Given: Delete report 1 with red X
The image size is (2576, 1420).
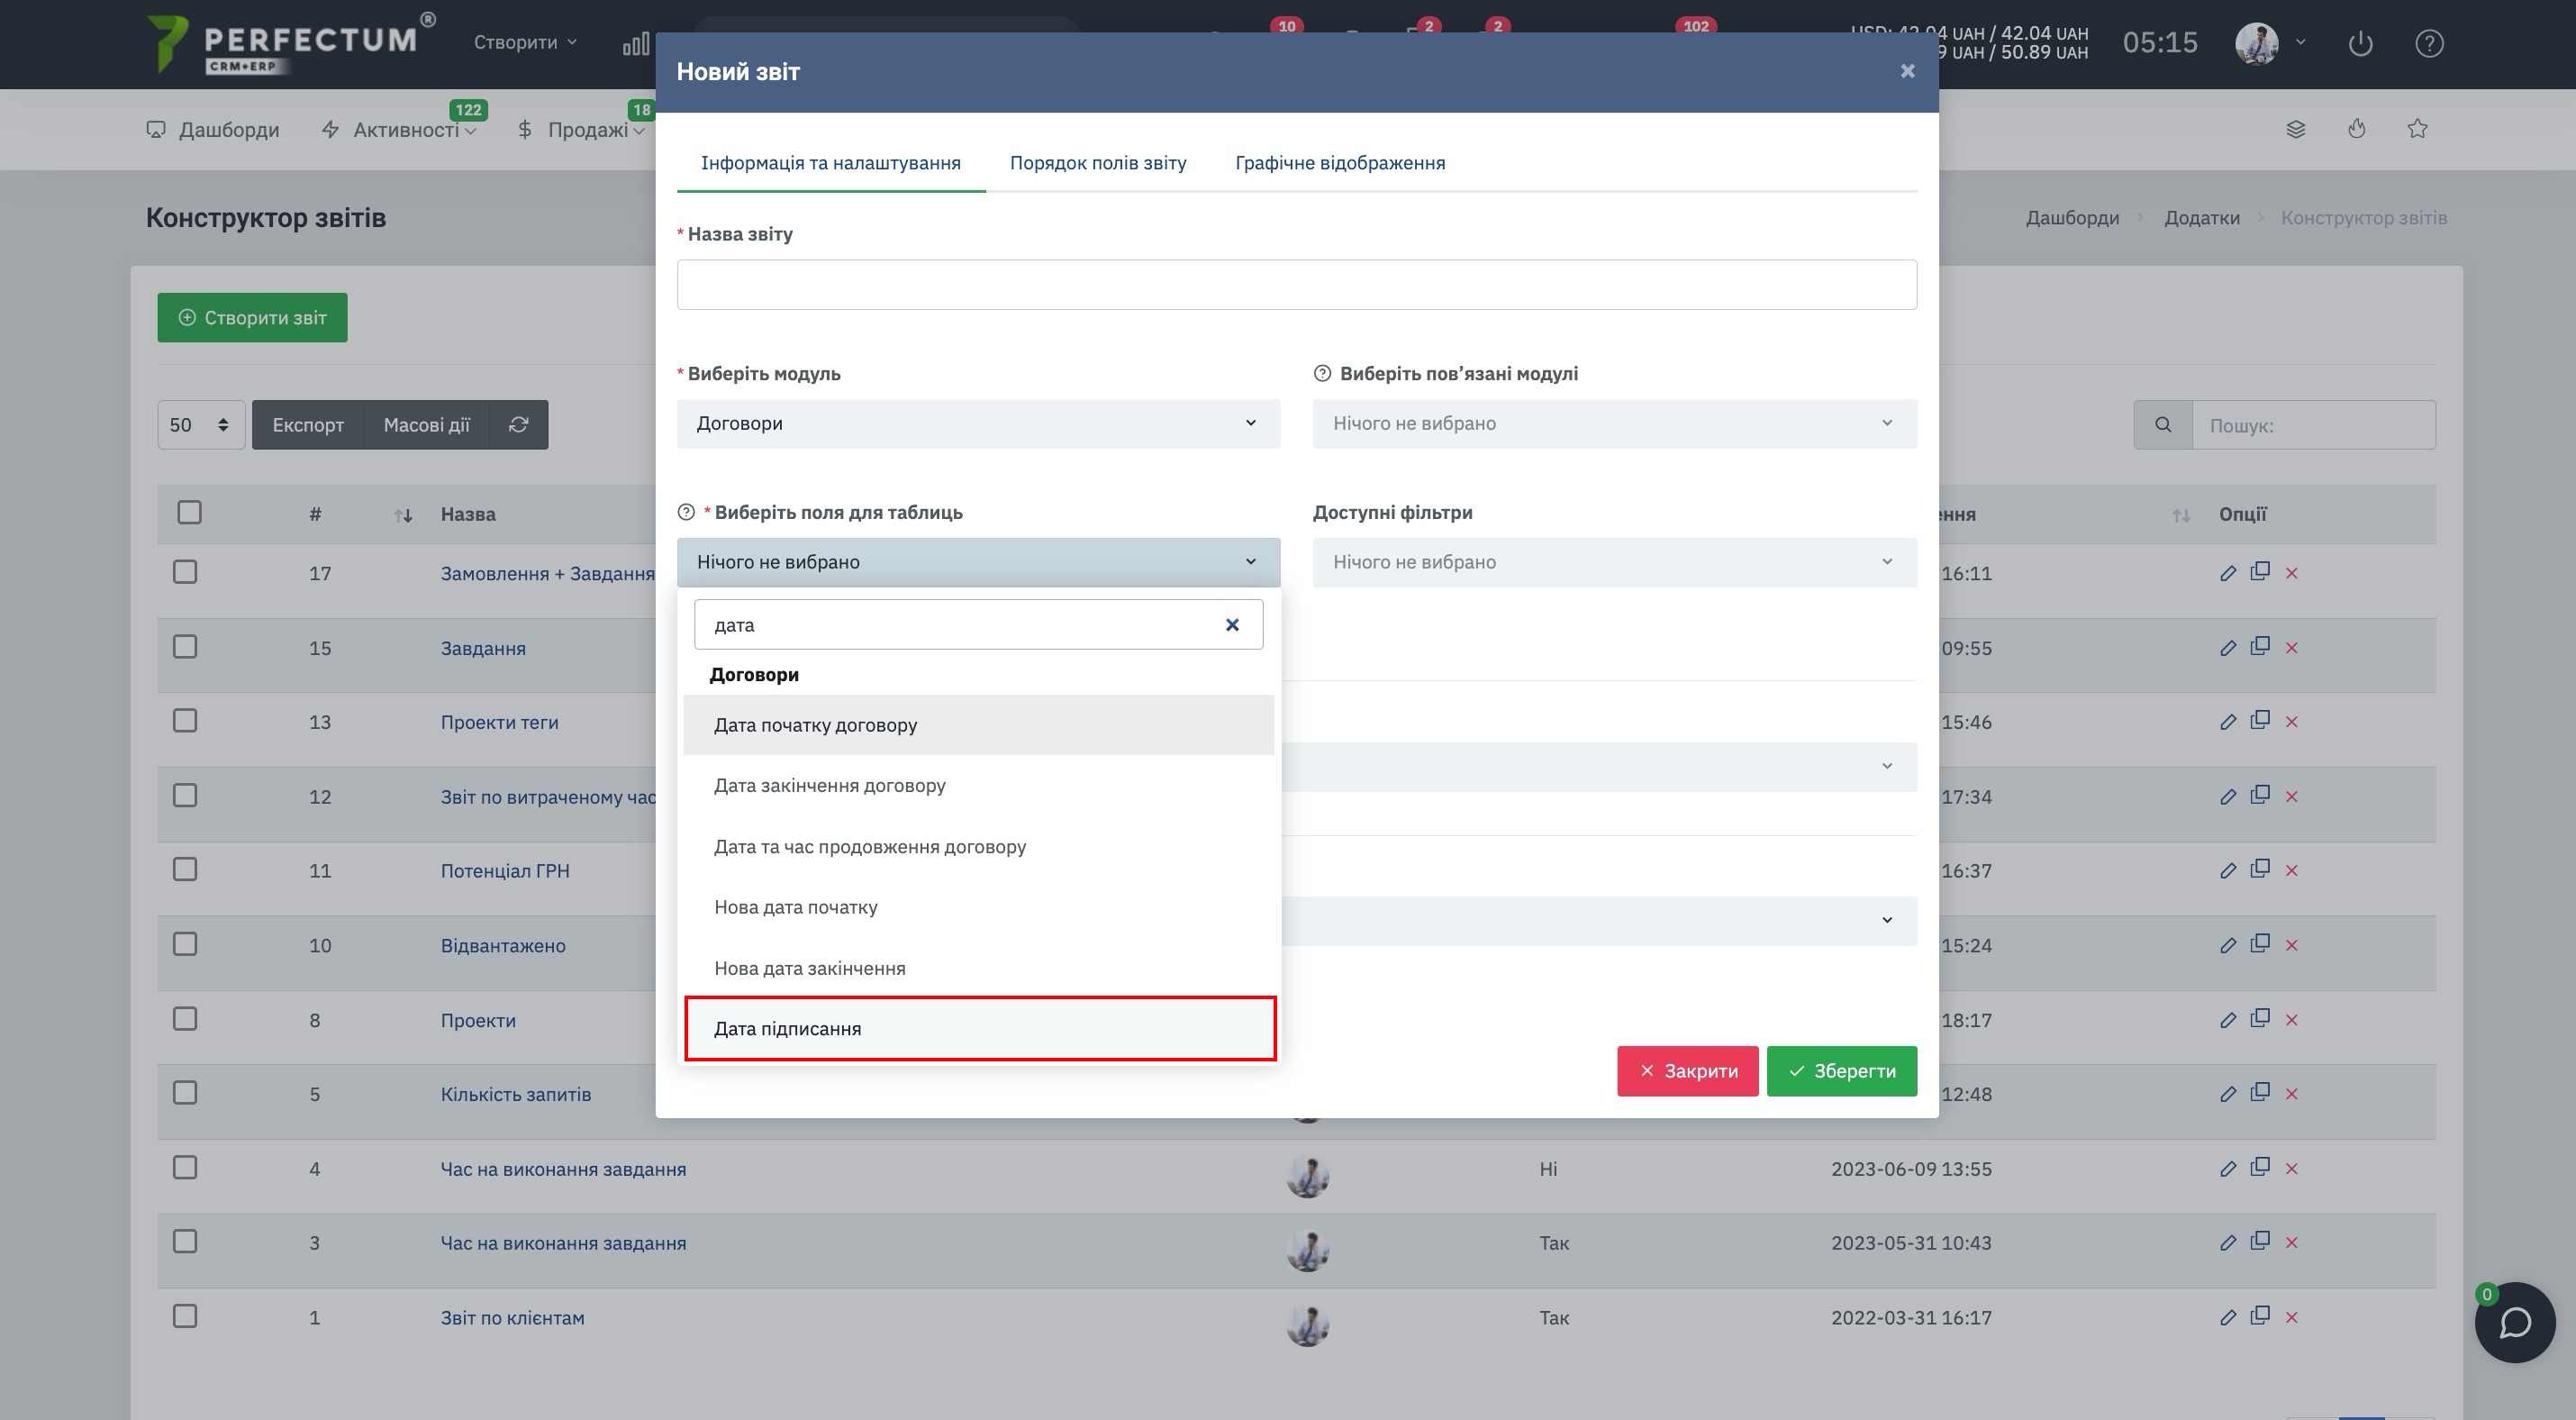Looking at the screenshot, I should (x=2292, y=1318).
